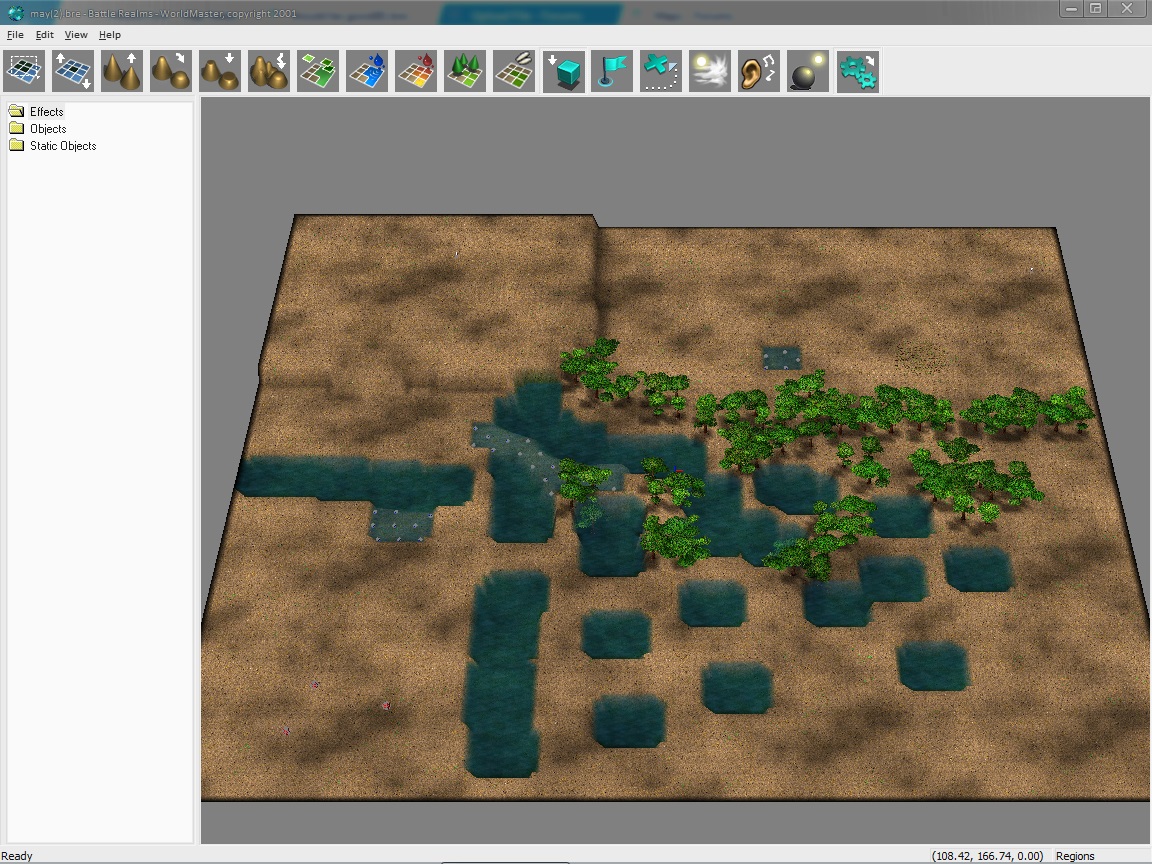Click the Effects folder icon

16,111
